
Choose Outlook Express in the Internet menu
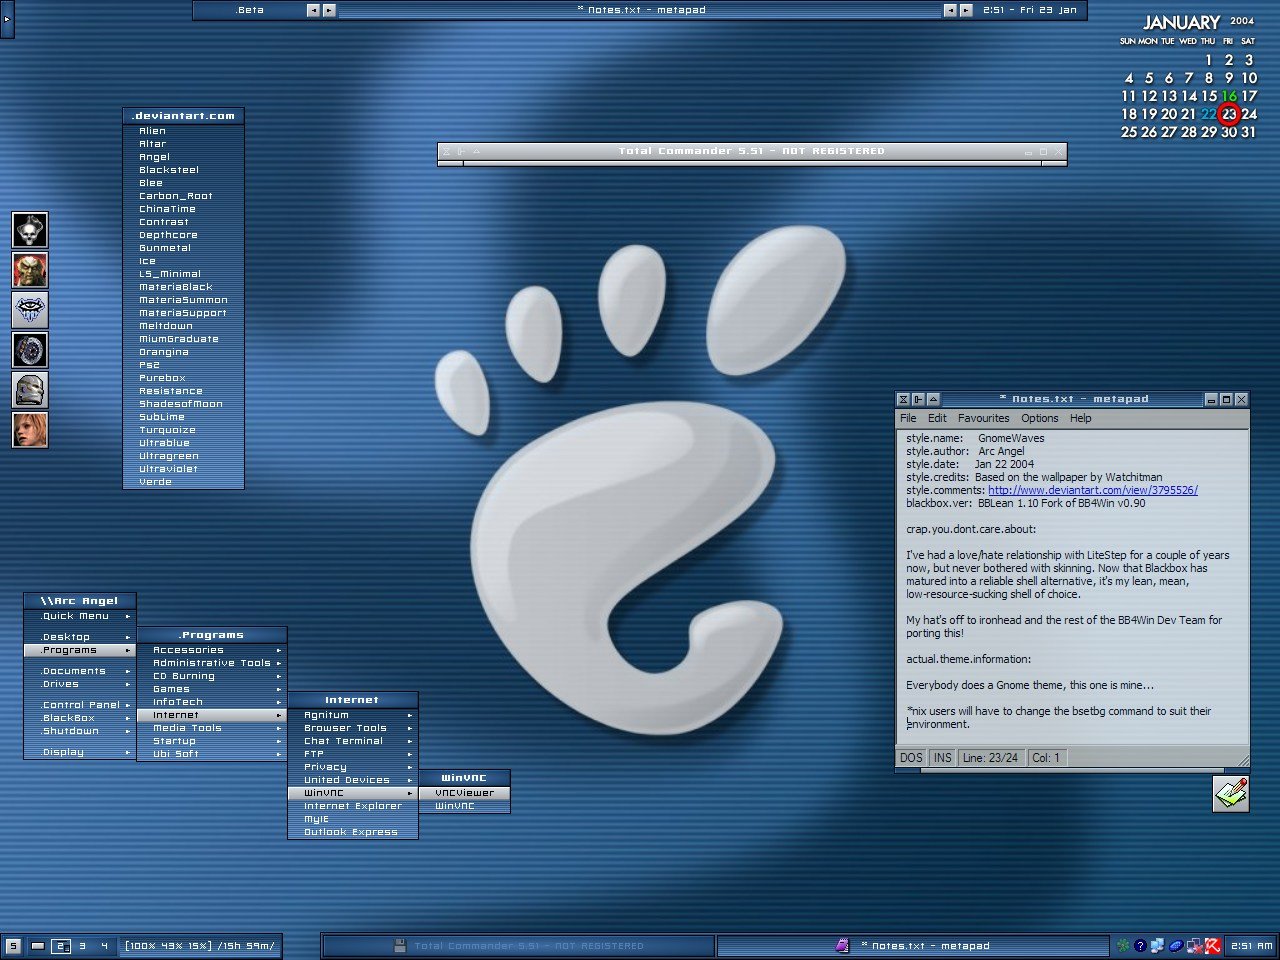pos(353,832)
